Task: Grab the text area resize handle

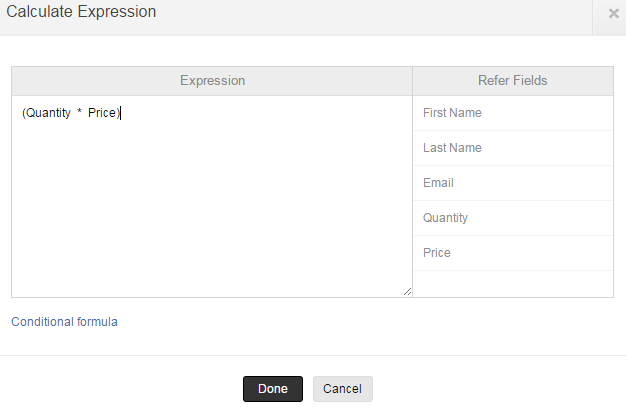Action: click(x=407, y=292)
